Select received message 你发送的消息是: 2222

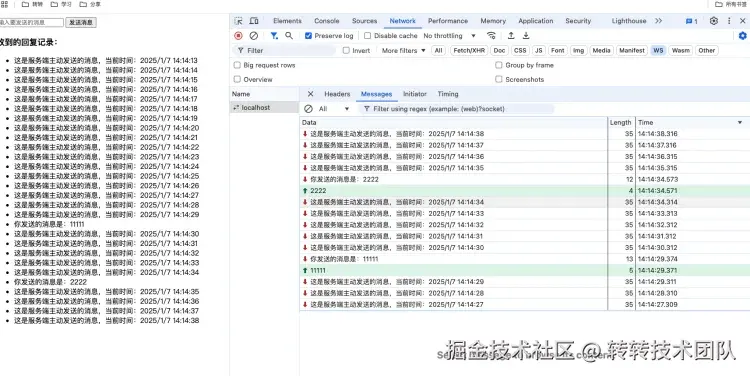pos(525,179)
